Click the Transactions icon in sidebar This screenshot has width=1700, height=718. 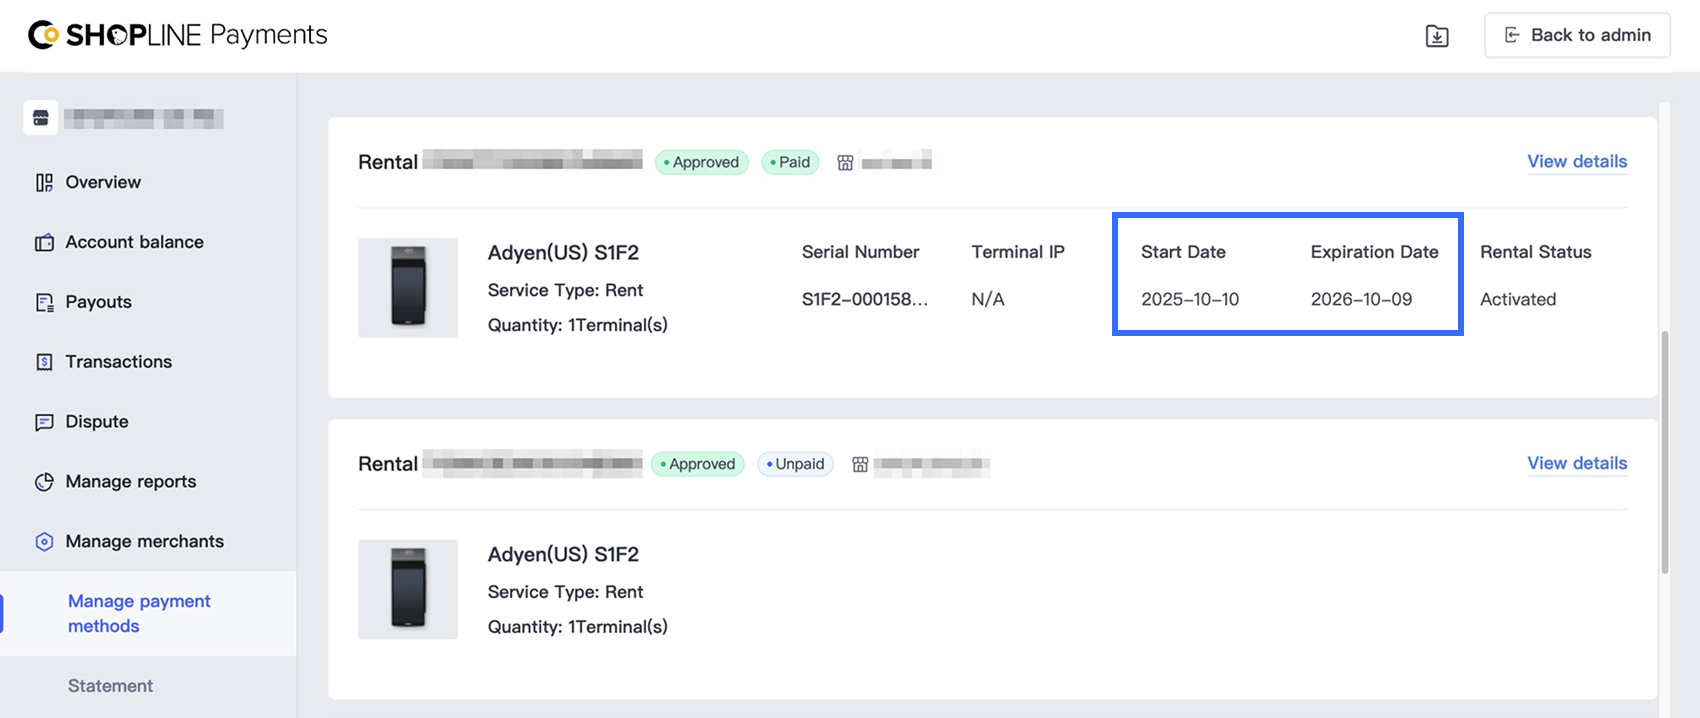(x=44, y=362)
